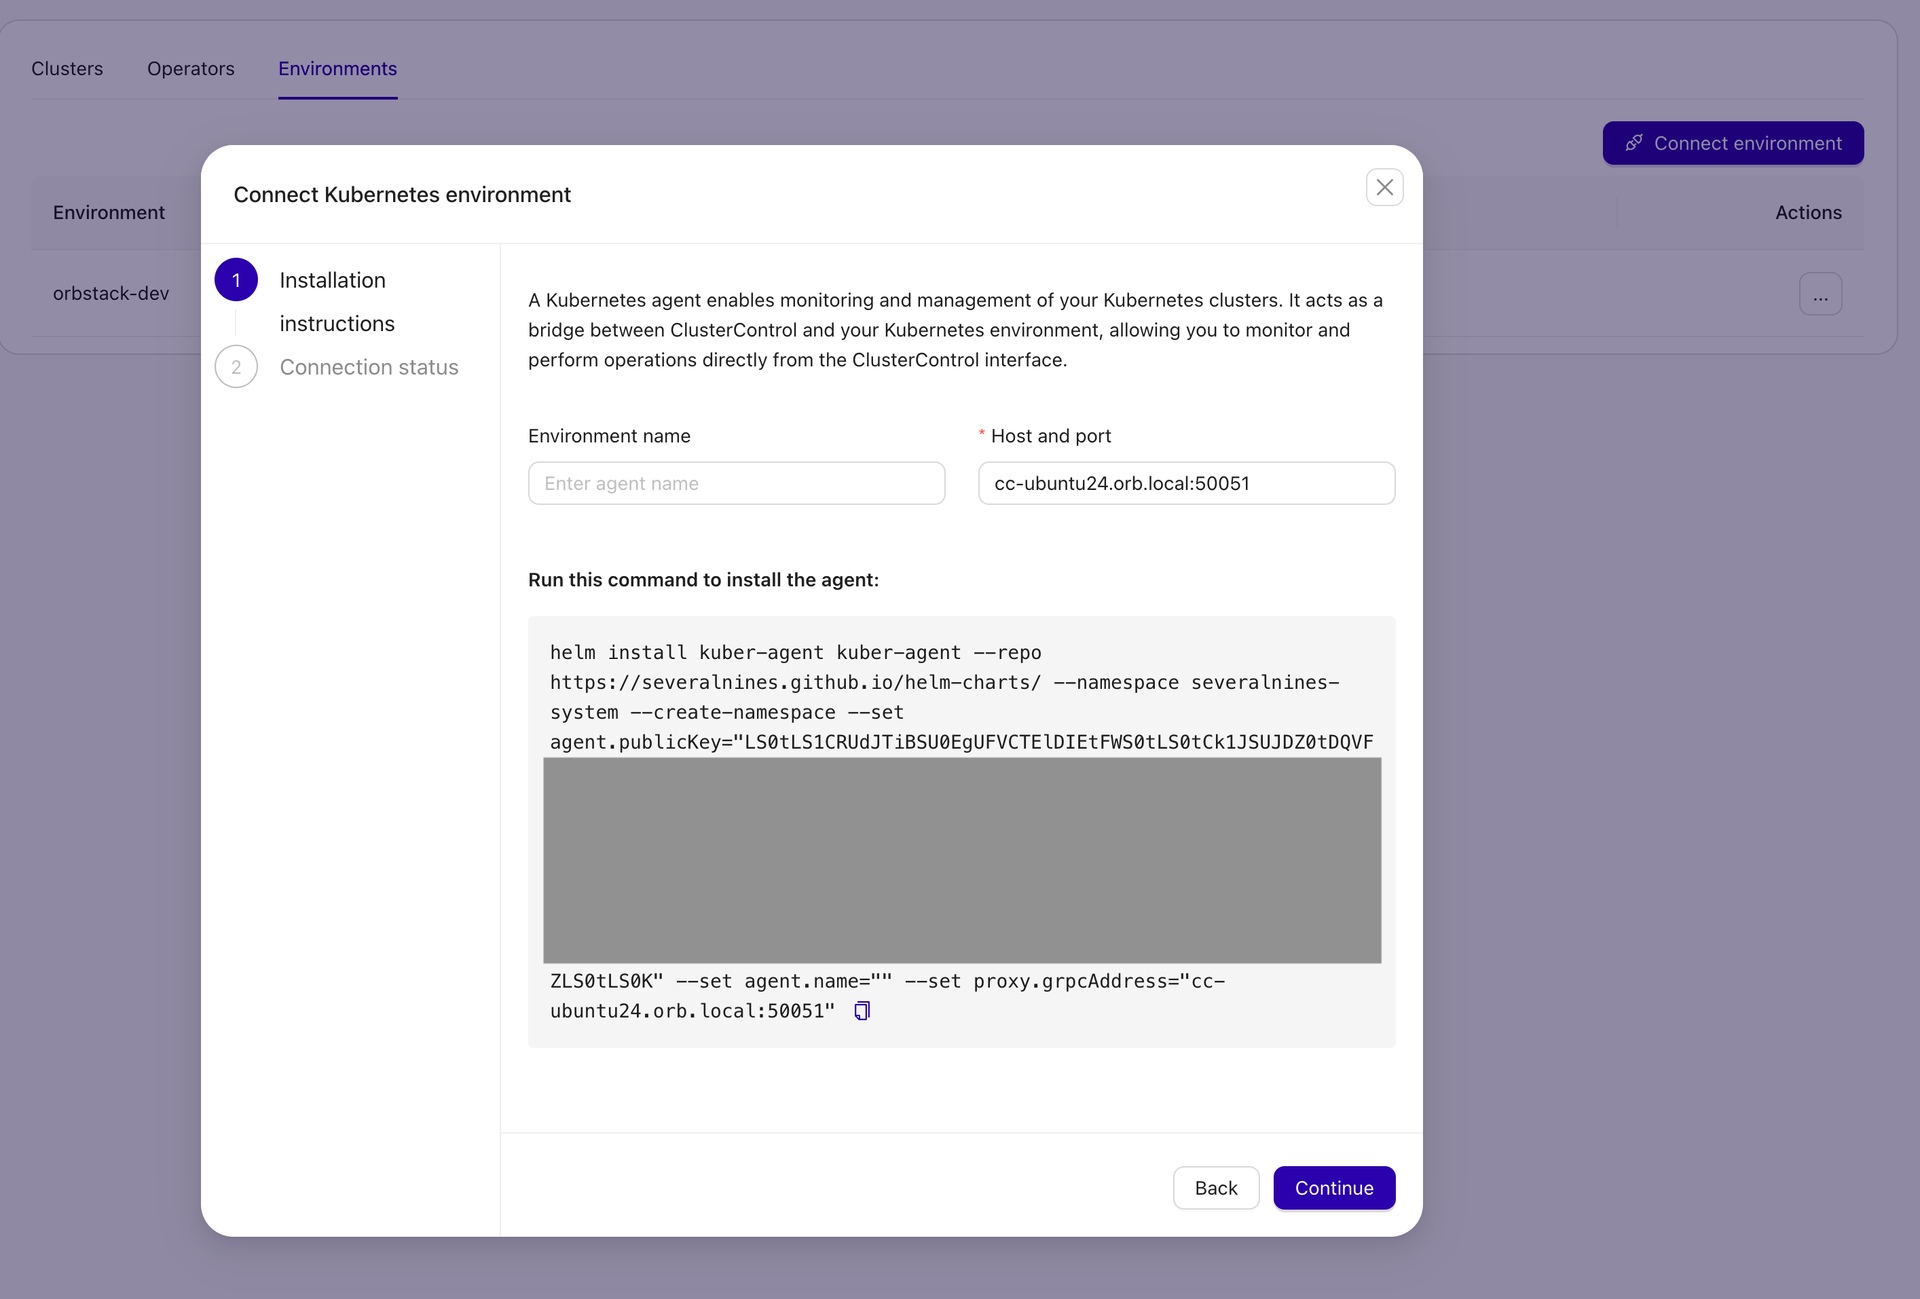Click the Environment column header
Viewport: 1920px width, 1299px height.
coord(108,212)
